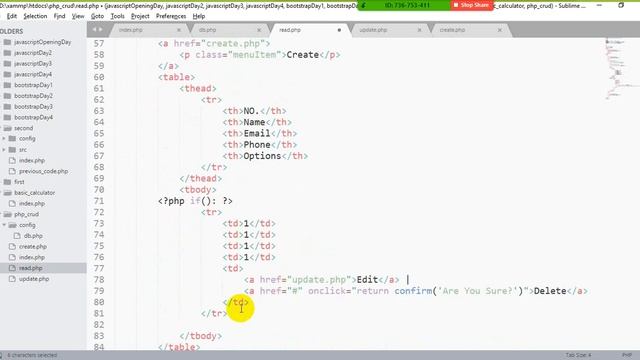The height and width of the screenshot is (360, 640).
Task: Open the first folder
Action: [19, 182]
